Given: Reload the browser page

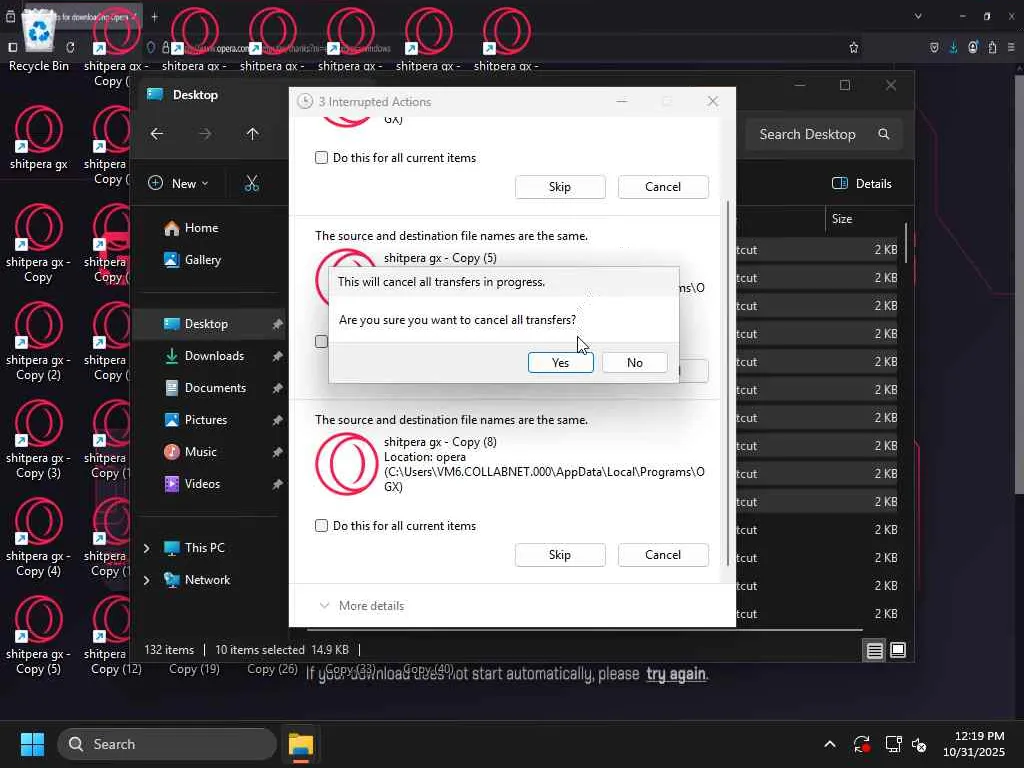Looking at the screenshot, I should point(70,47).
